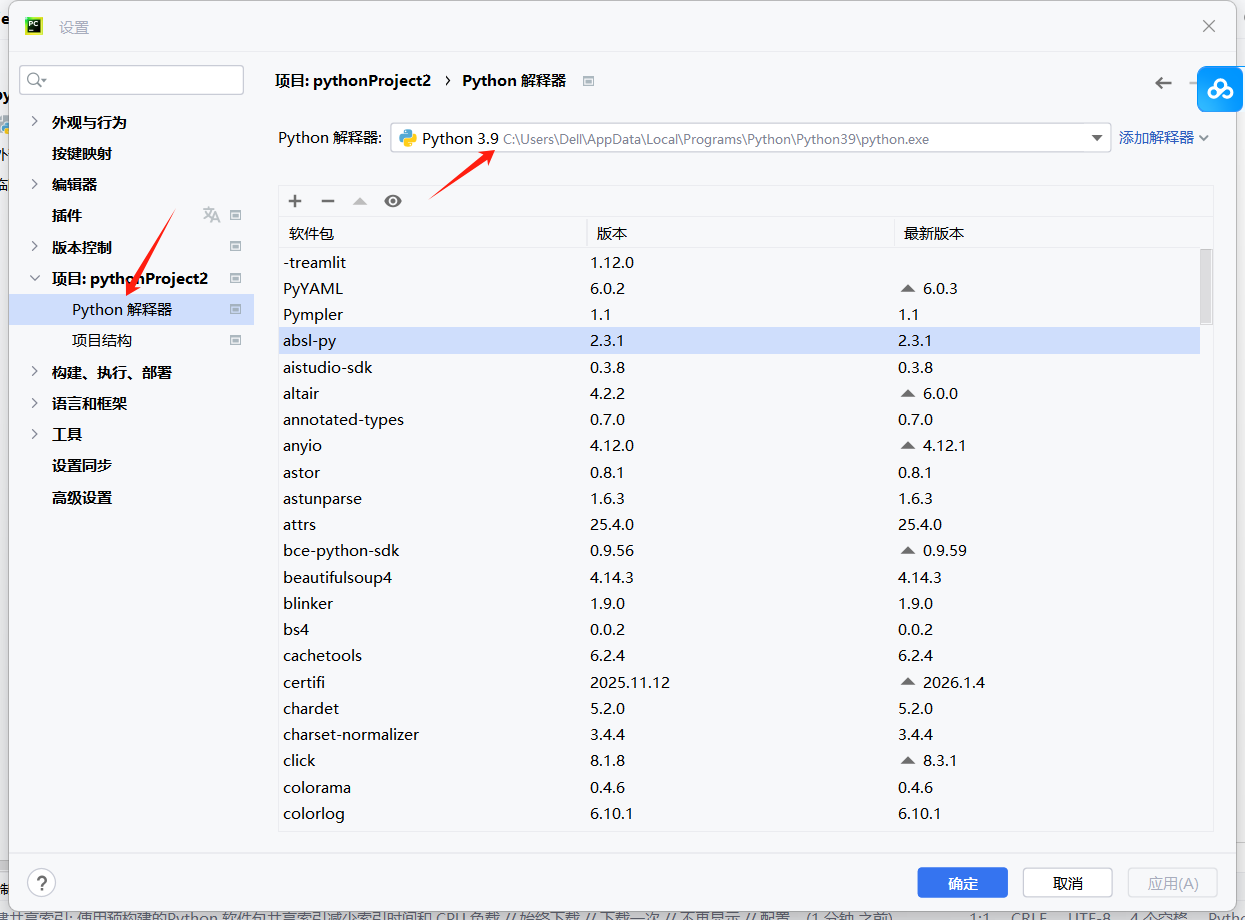Click the back arrow navigation icon

(1163, 83)
